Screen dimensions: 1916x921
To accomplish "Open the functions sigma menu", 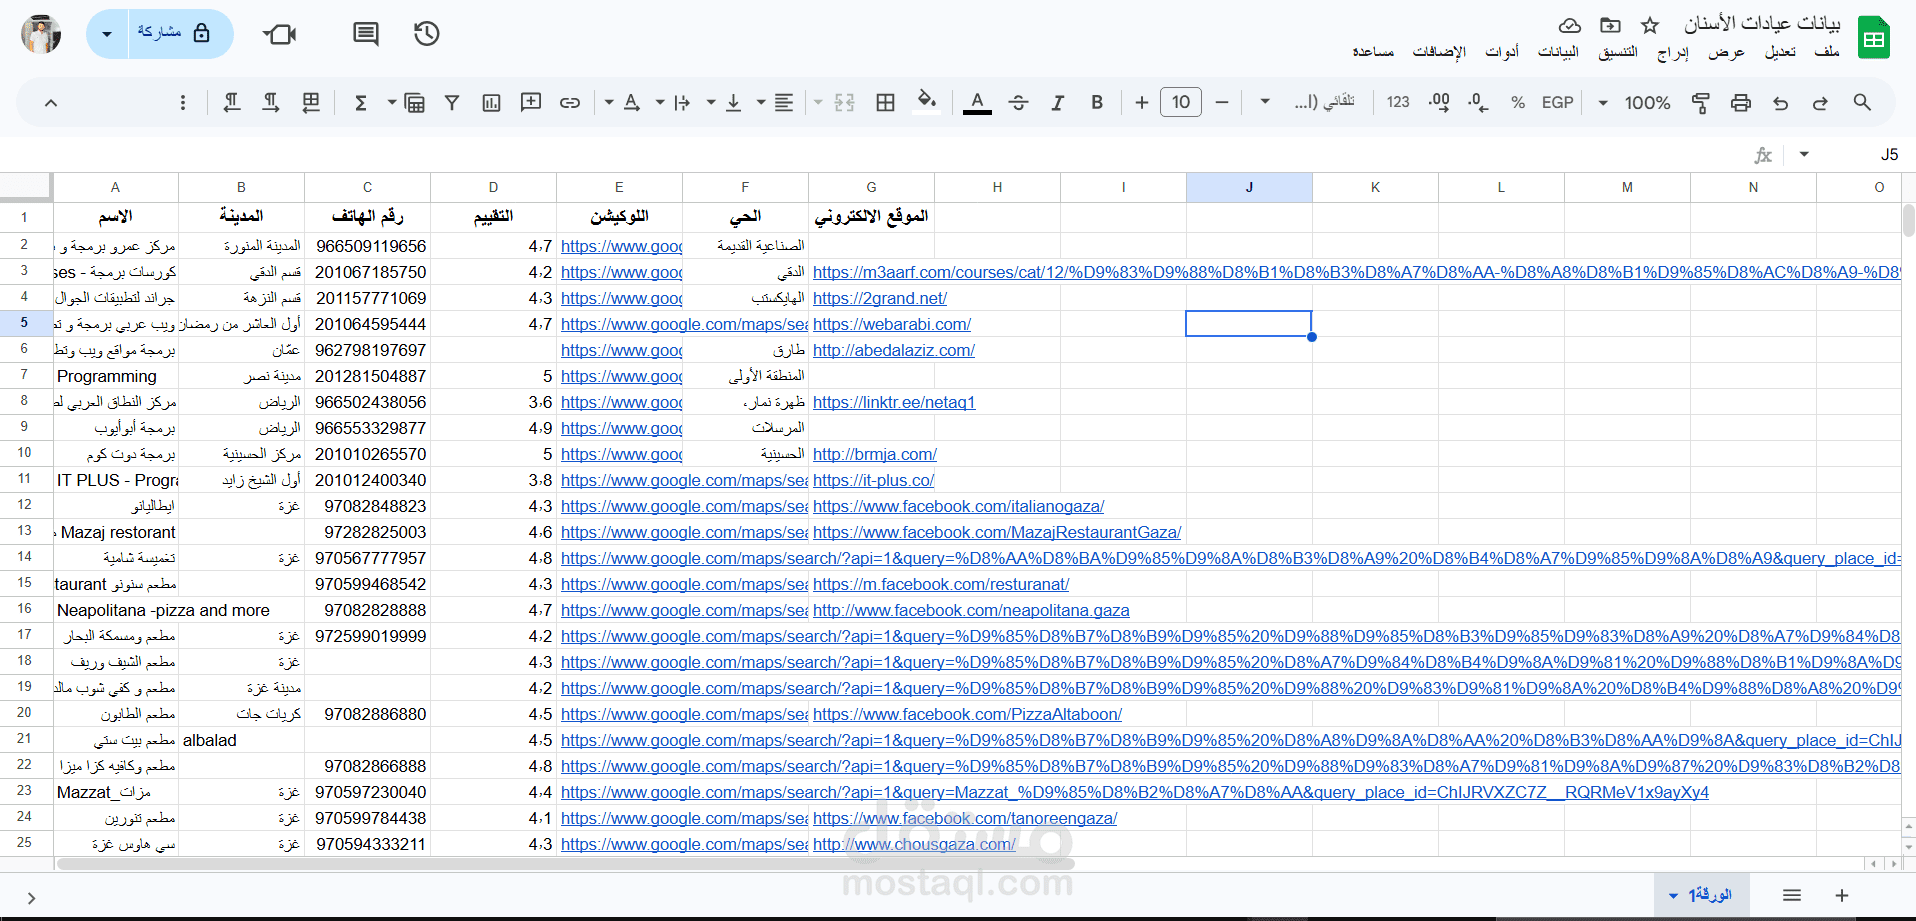I will click(x=361, y=102).
